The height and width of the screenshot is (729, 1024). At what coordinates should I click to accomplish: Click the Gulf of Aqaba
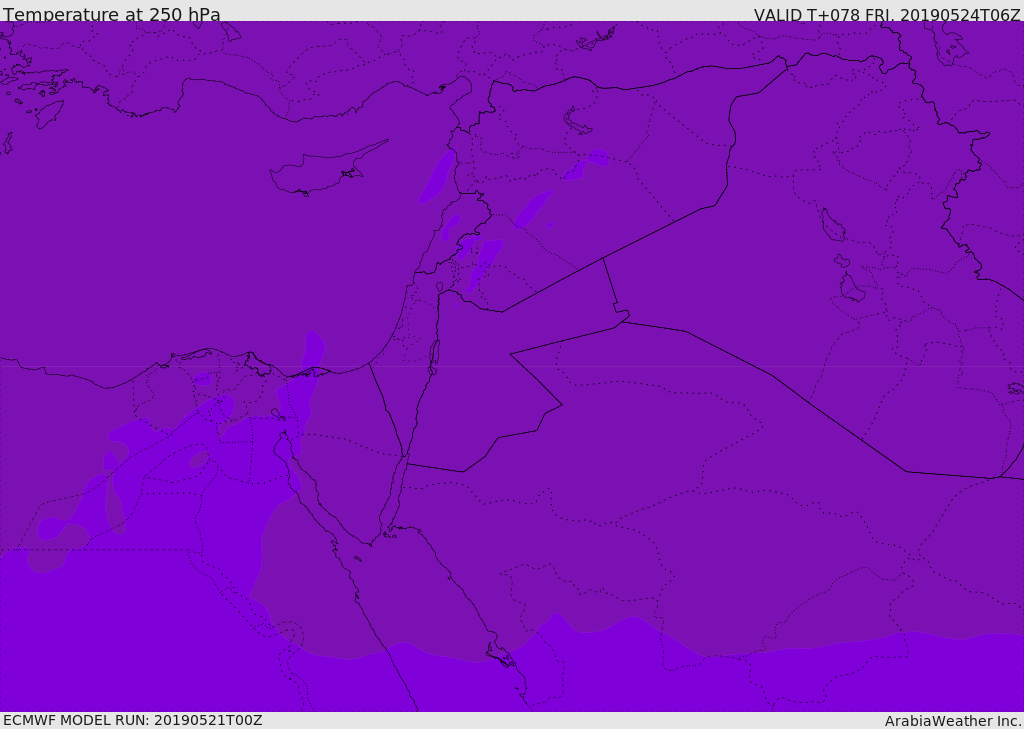pyautogui.click(x=391, y=500)
